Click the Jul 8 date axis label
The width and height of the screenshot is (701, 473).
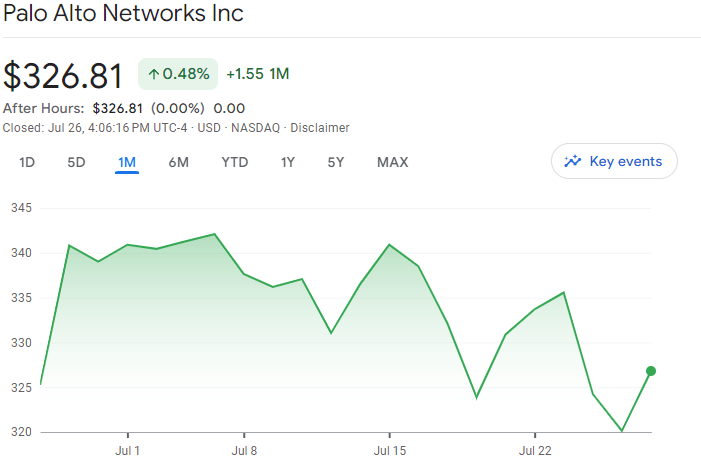(245, 451)
